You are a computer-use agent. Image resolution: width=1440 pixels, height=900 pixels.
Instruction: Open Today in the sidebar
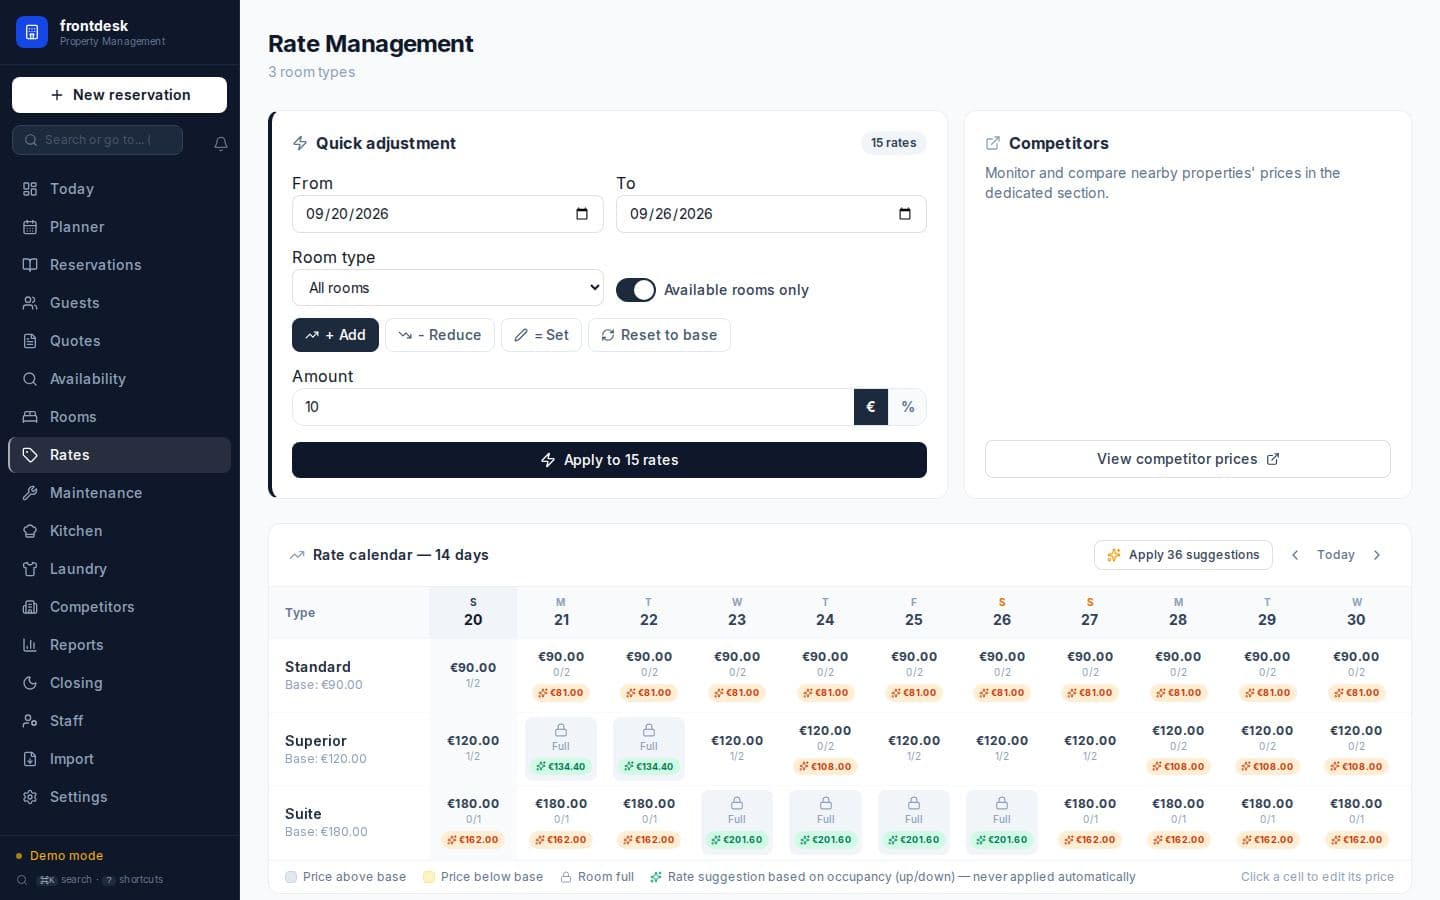coord(119,189)
